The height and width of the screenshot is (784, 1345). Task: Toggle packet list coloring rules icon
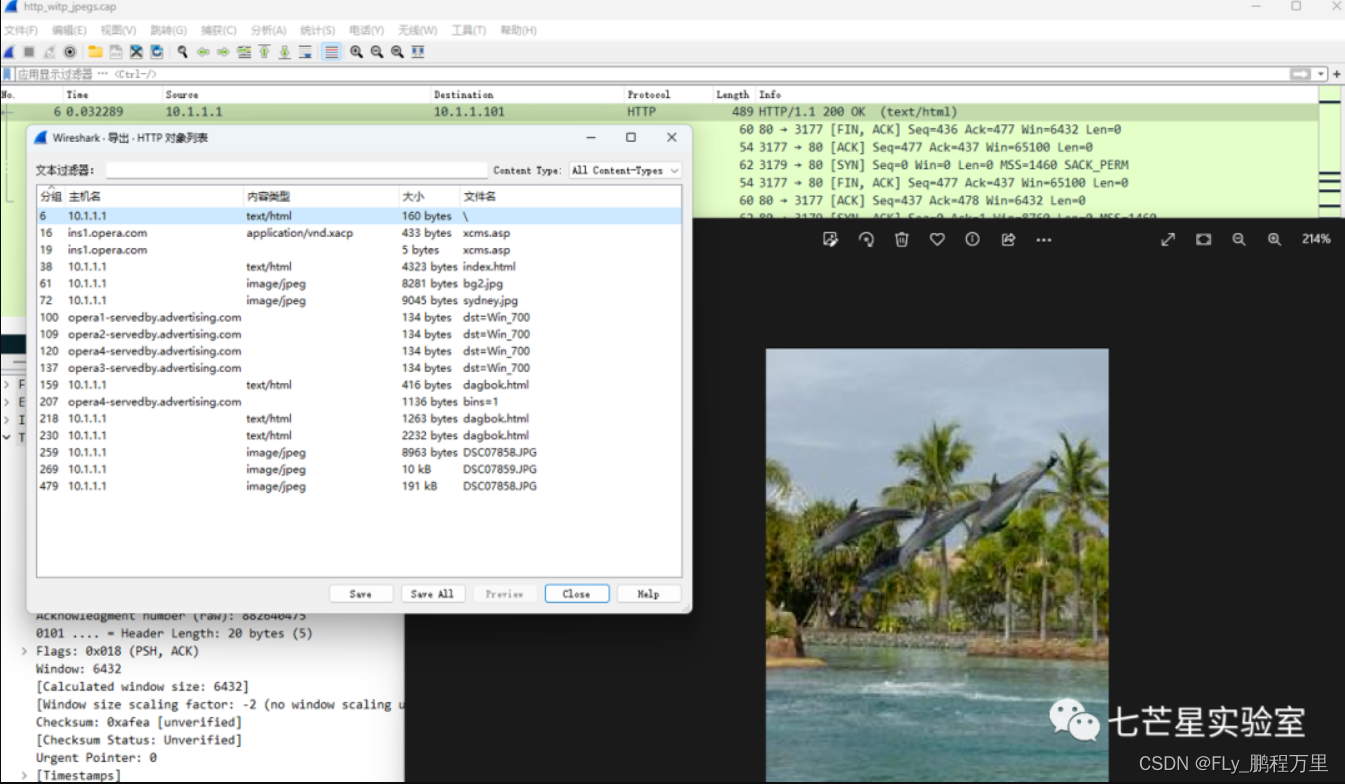[x=331, y=52]
